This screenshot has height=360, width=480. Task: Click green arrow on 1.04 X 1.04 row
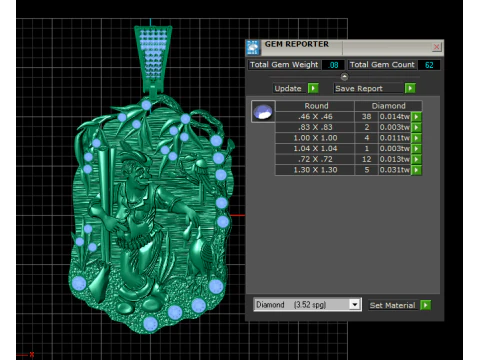pyautogui.click(x=416, y=149)
